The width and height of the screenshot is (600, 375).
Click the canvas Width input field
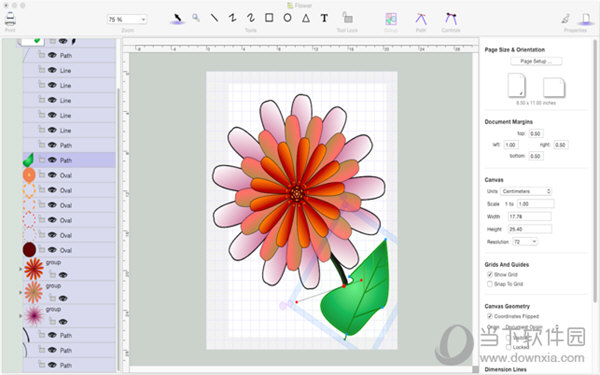point(530,217)
